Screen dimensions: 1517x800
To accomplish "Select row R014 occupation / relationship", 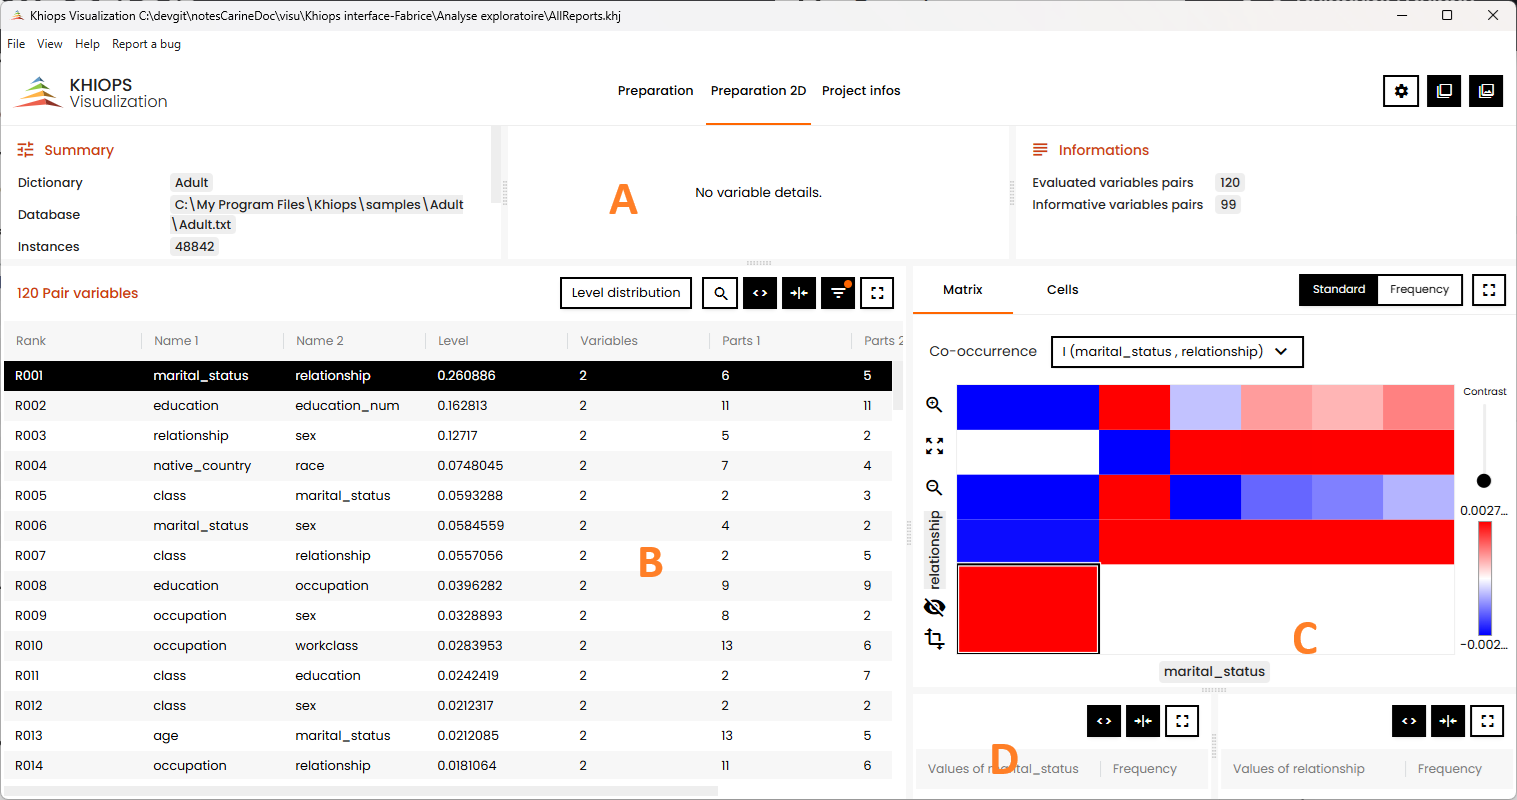I will [x=447, y=766].
